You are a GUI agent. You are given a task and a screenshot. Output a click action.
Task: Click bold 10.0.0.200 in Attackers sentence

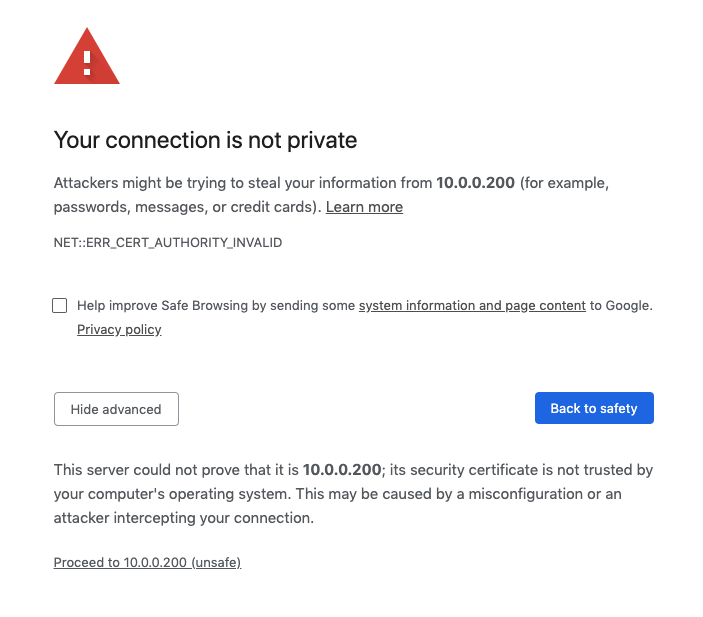click(475, 182)
